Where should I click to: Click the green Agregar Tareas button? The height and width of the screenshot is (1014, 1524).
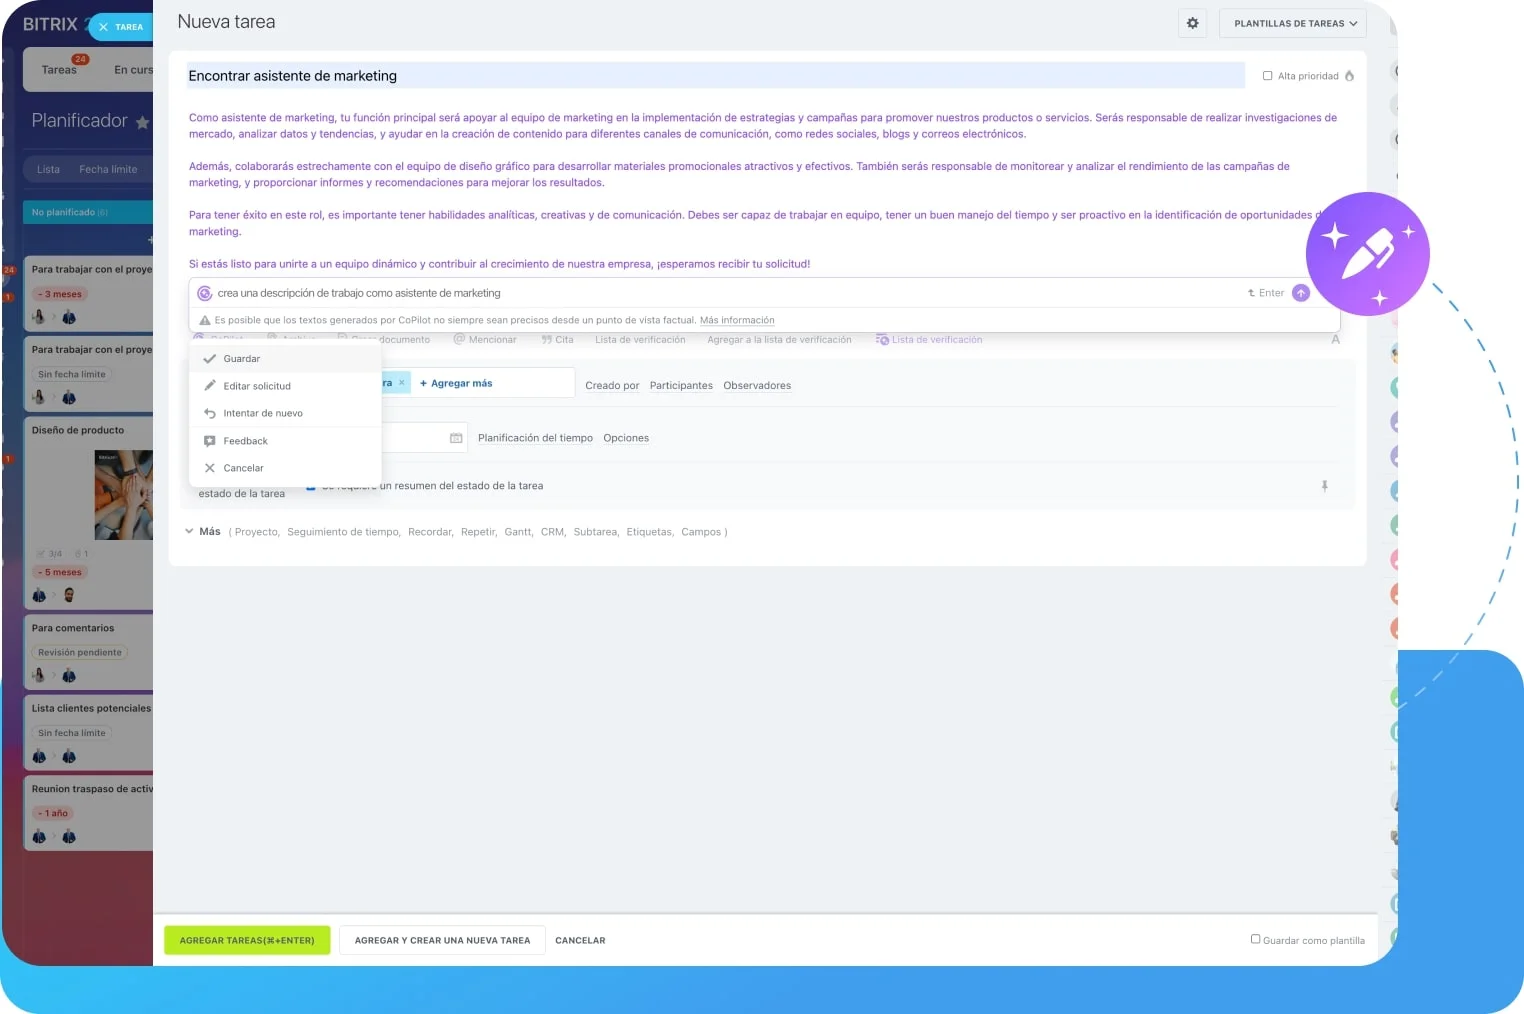246,940
